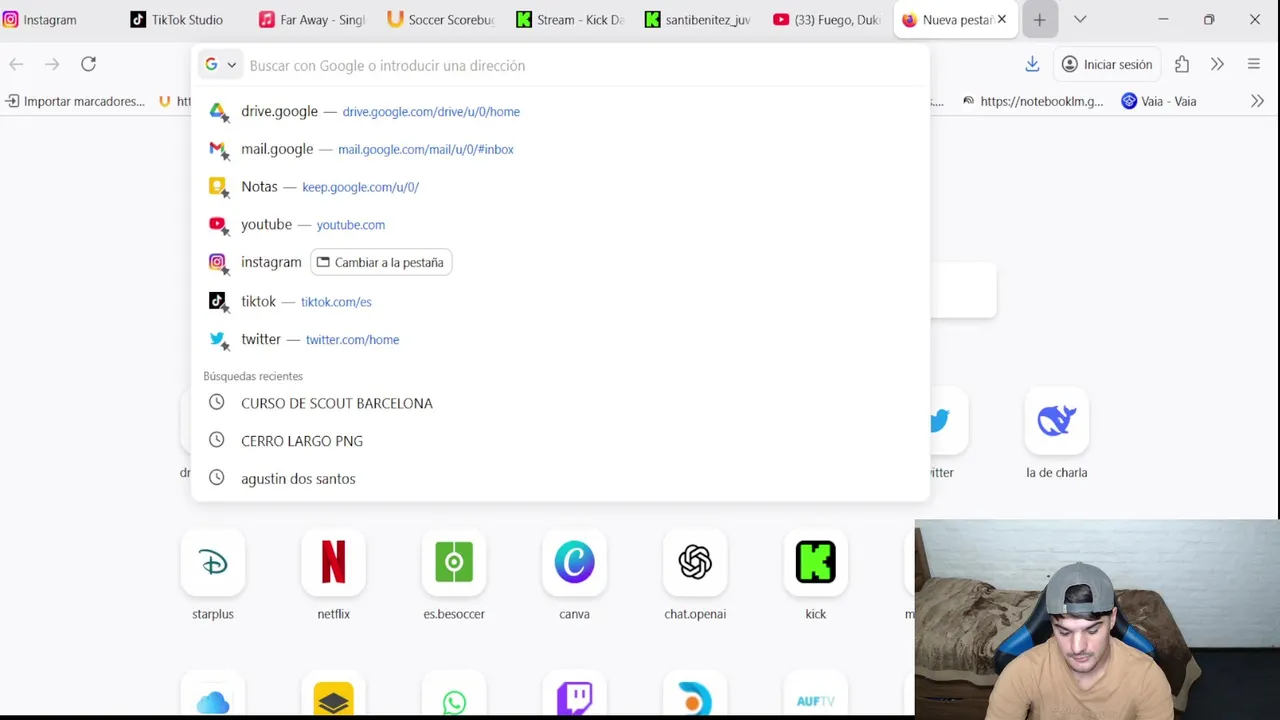Viewport: 1280px width, 720px height.
Task: Select the YouTube suggestion icon
Action: pyautogui.click(x=217, y=225)
